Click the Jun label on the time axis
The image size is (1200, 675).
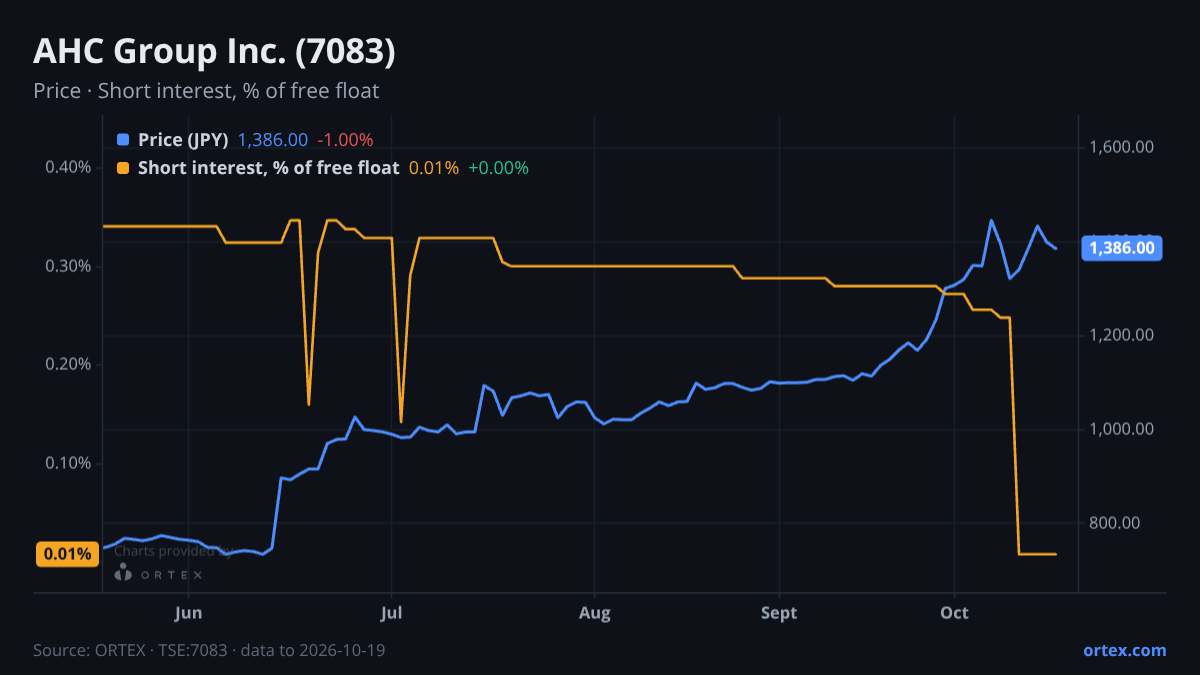pyautogui.click(x=188, y=613)
